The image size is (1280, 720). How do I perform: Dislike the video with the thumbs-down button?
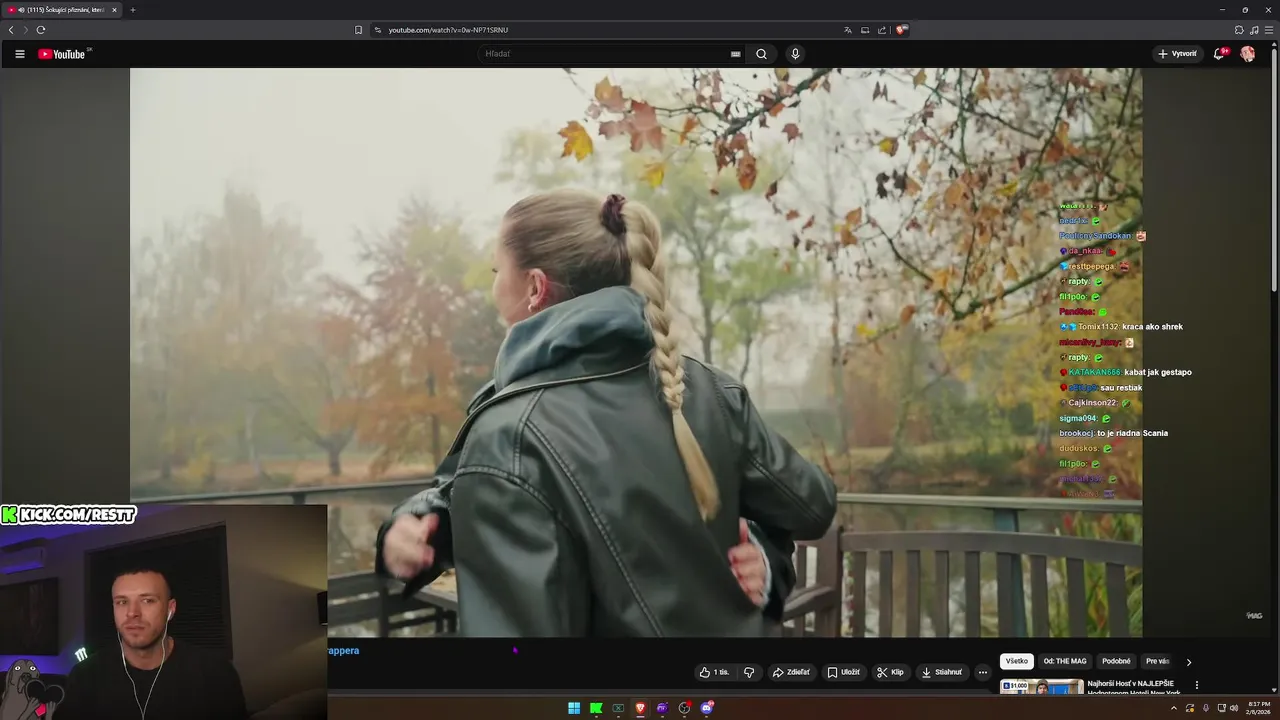[x=749, y=672]
